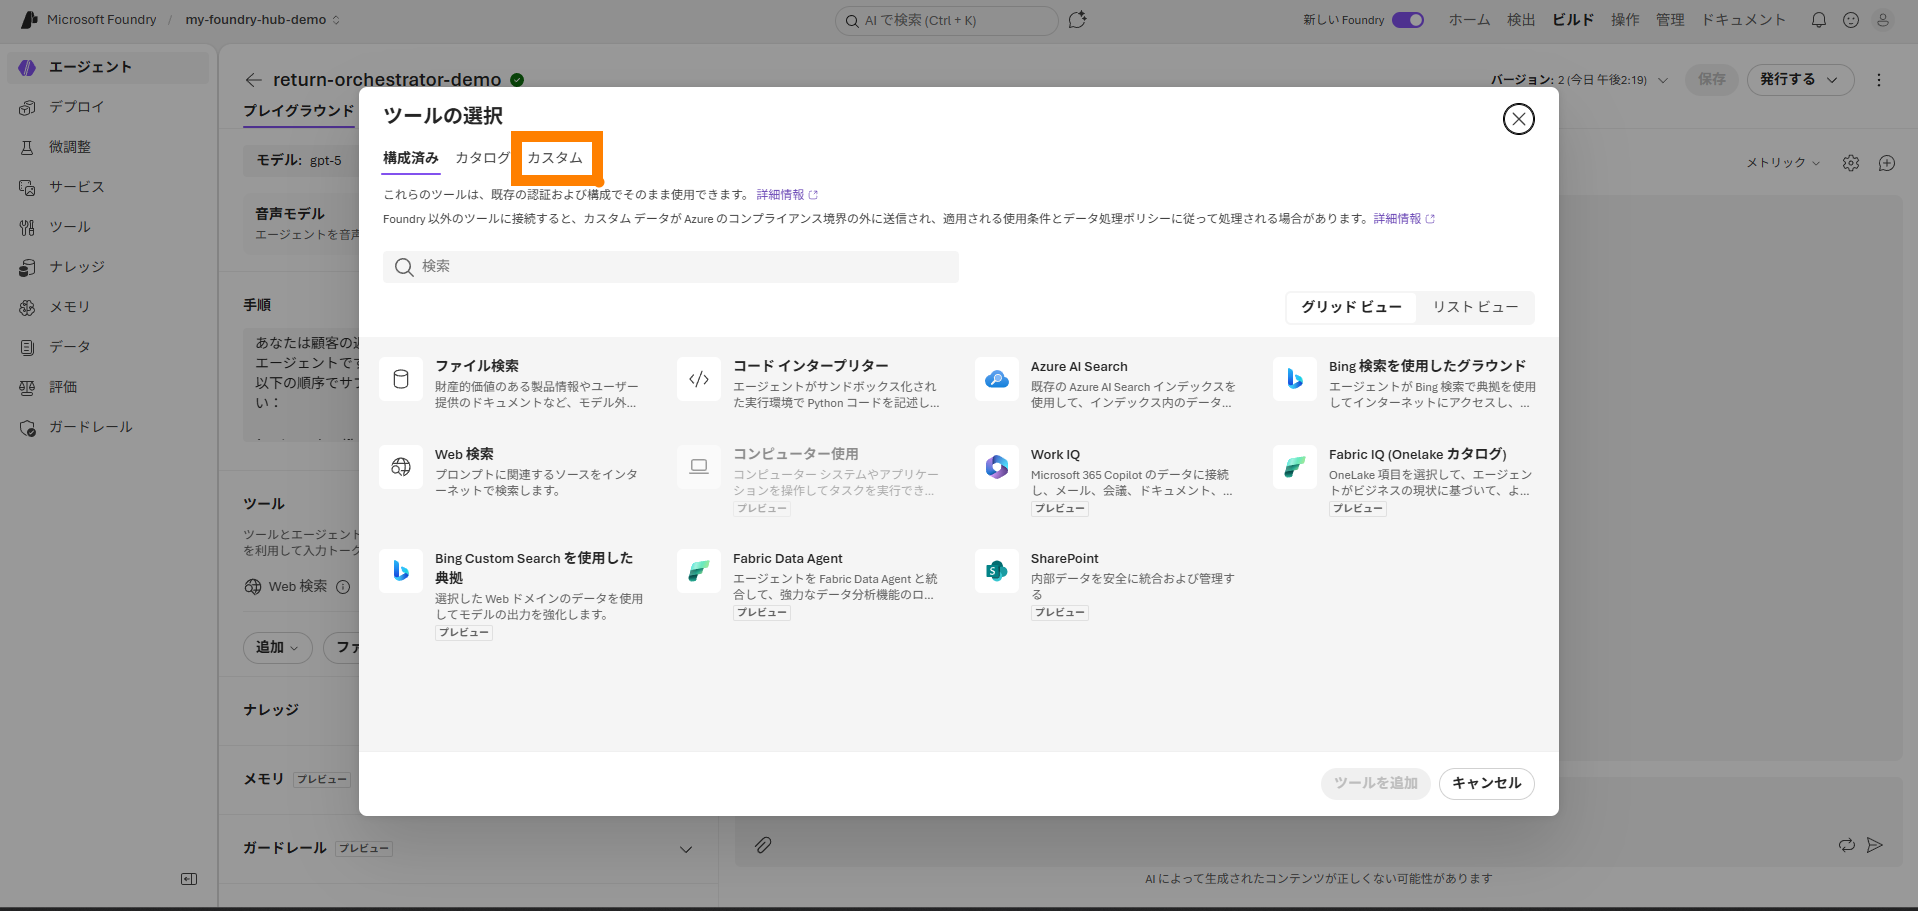This screenshot has width=1918, height=911.
Task: Expand the メトリック dropdown
Action: [1783, 163]
